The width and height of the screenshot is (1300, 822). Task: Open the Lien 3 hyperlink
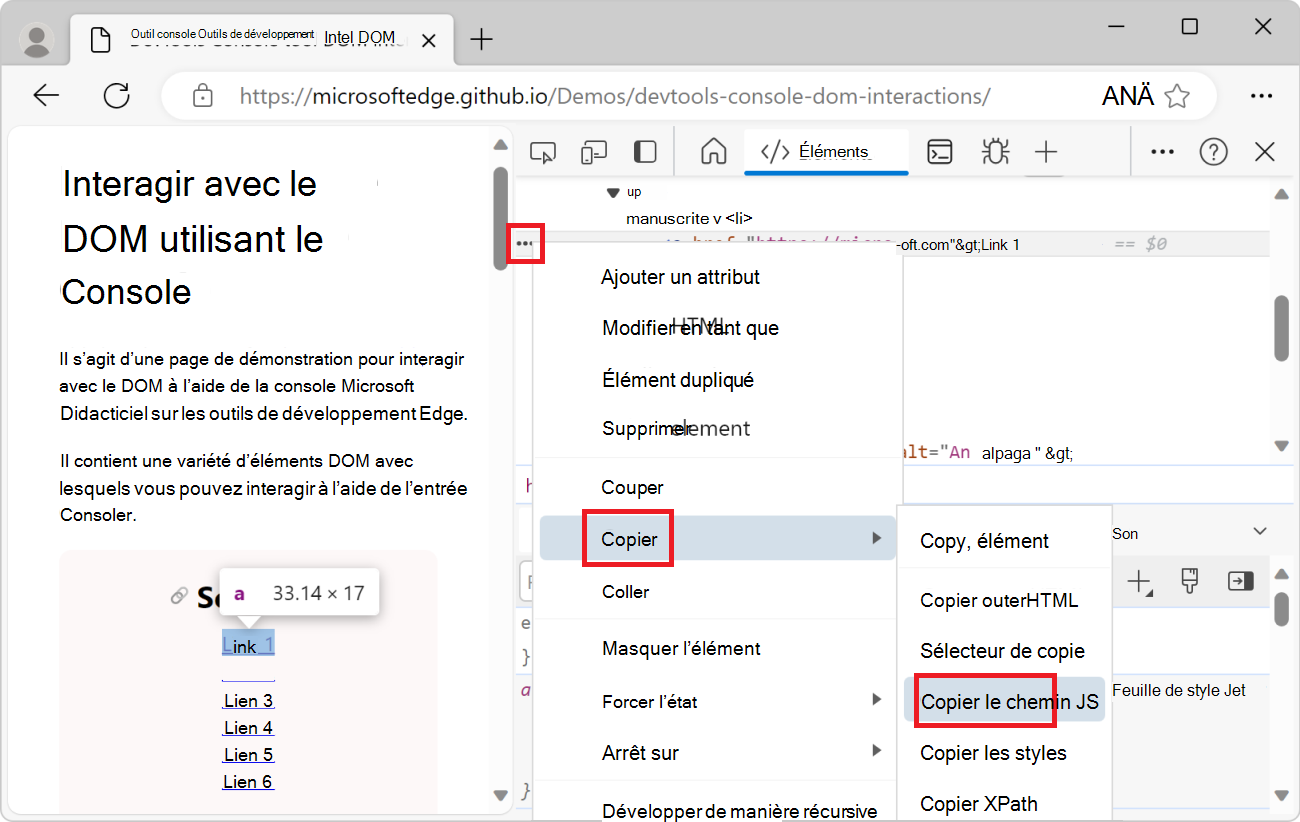tap(248, 700)
